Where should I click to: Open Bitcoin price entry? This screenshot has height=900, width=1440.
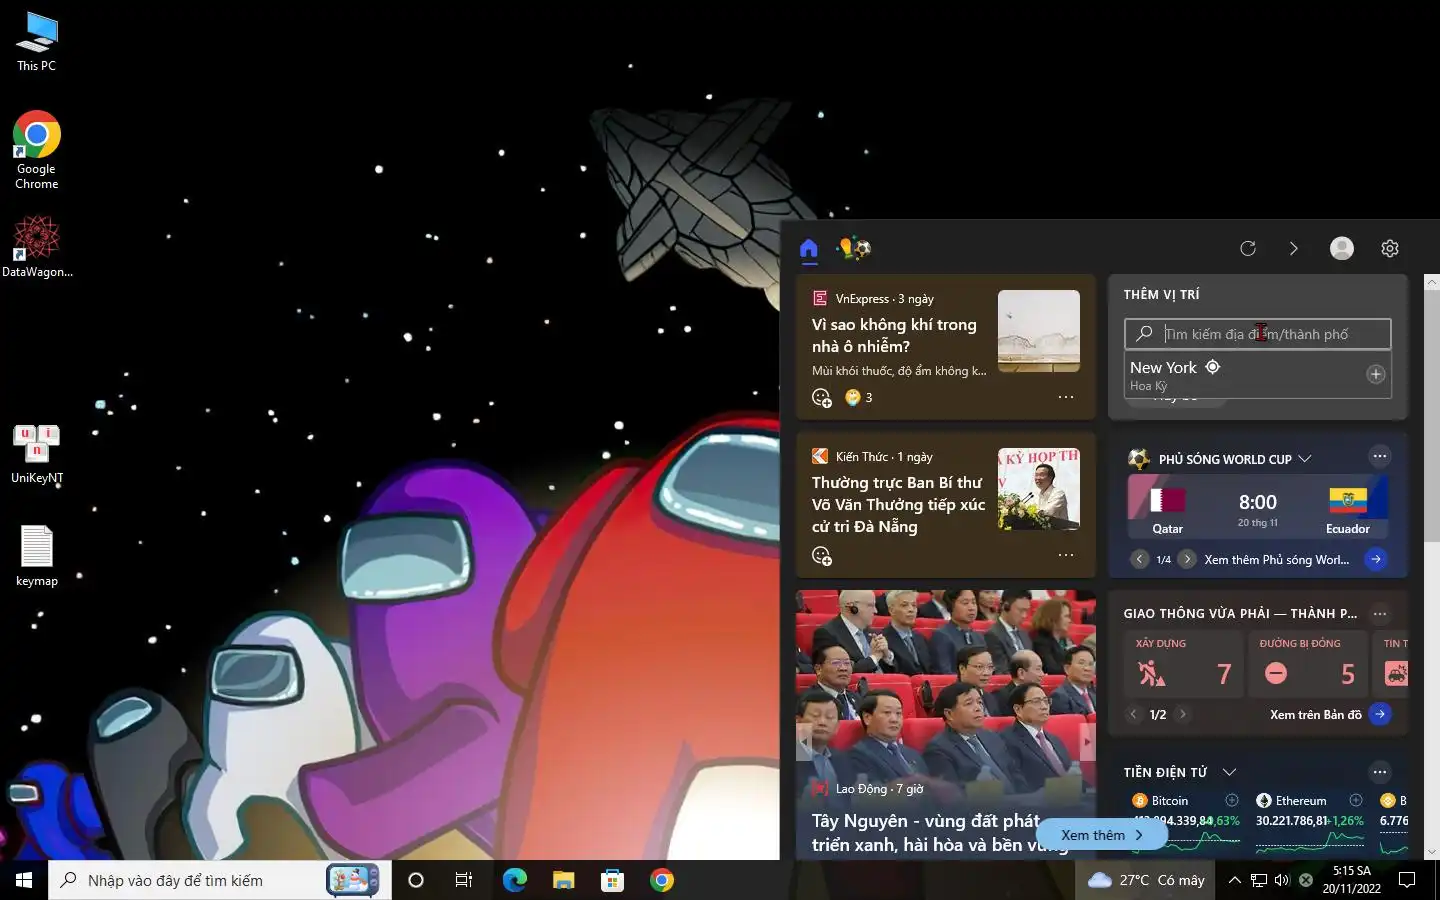click(1186, 822)
